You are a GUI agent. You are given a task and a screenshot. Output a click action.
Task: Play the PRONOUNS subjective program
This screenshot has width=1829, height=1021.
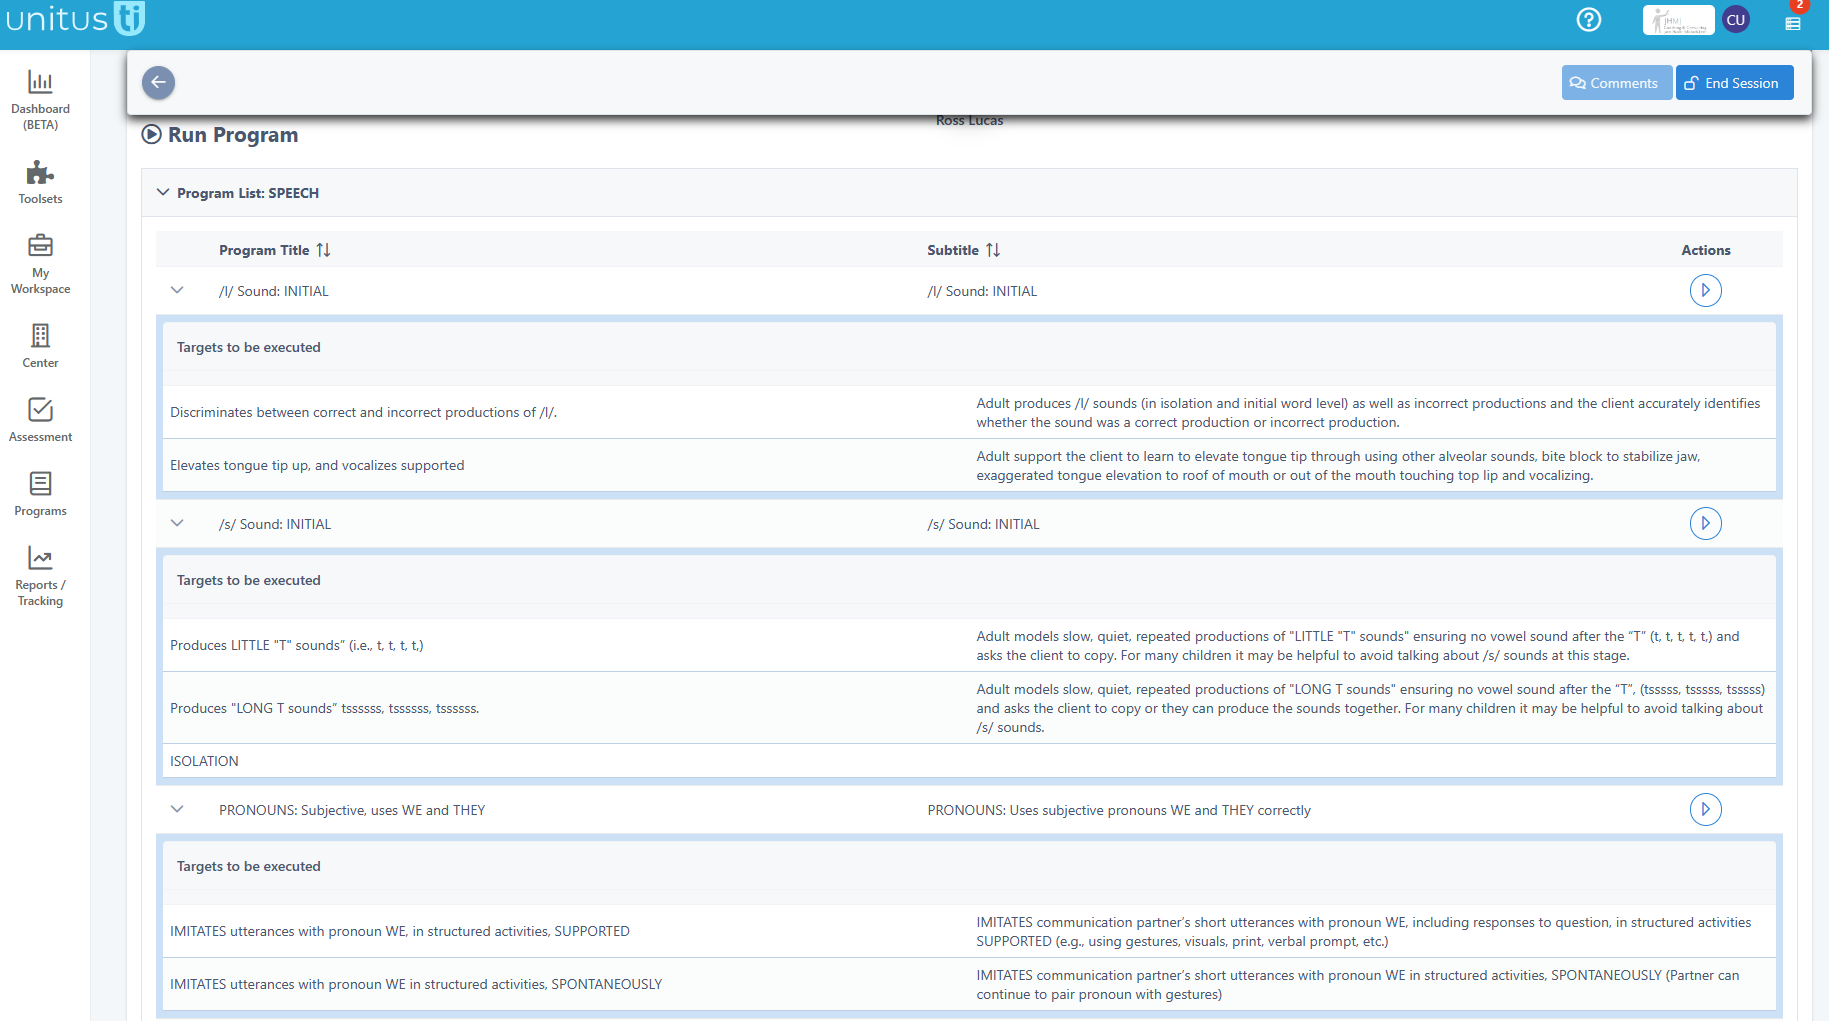tap(1706, 809)
